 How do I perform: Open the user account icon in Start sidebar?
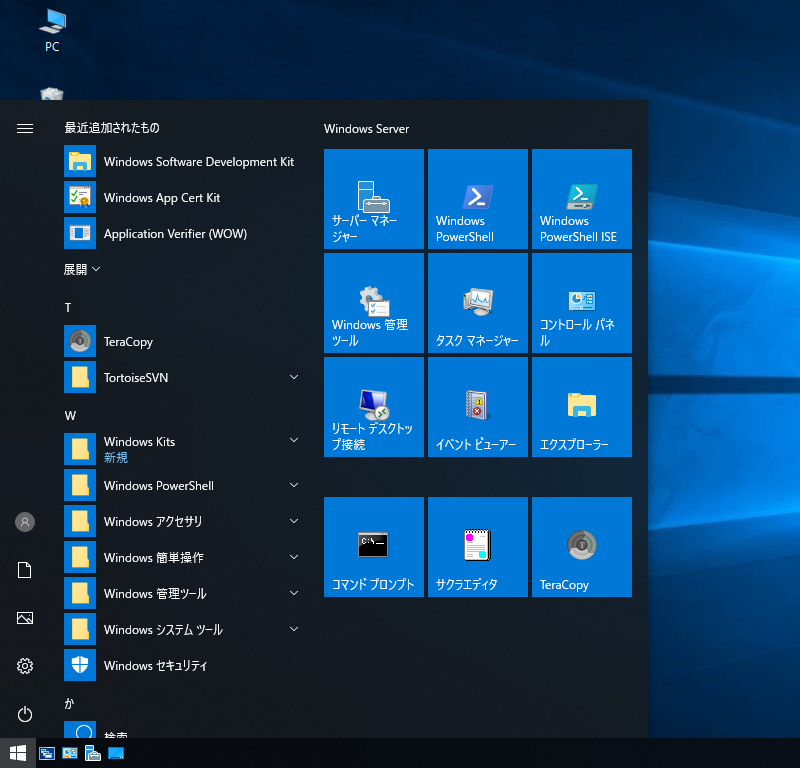[x=24, y=522]
